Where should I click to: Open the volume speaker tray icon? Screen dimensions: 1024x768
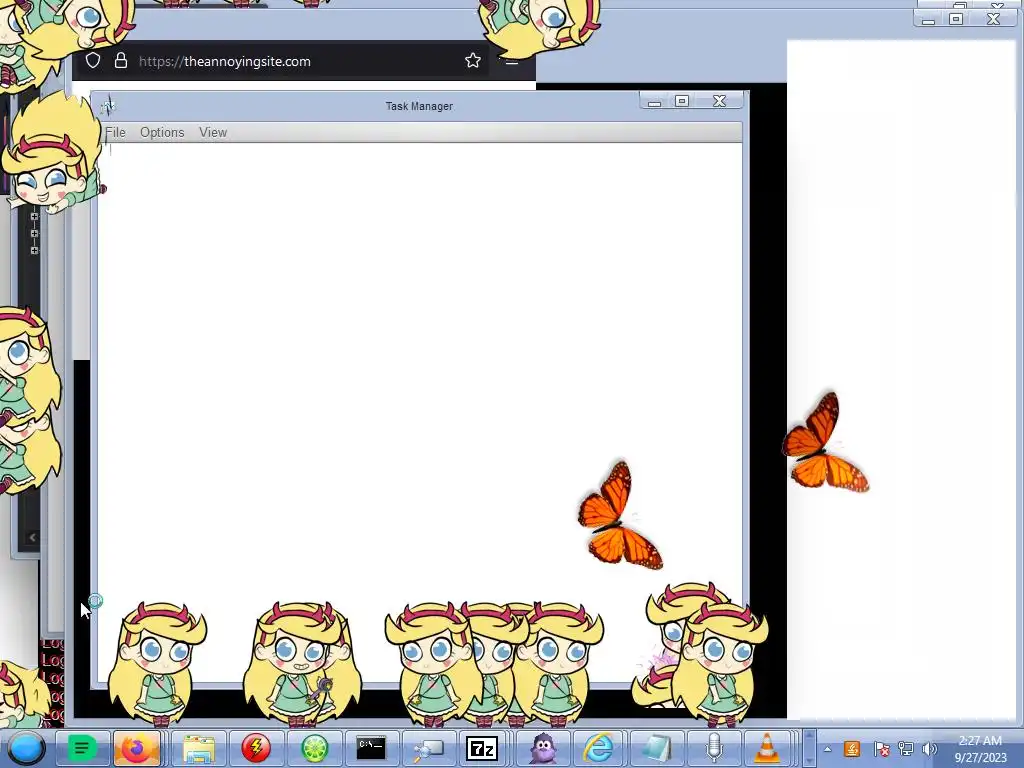(930, 749)
